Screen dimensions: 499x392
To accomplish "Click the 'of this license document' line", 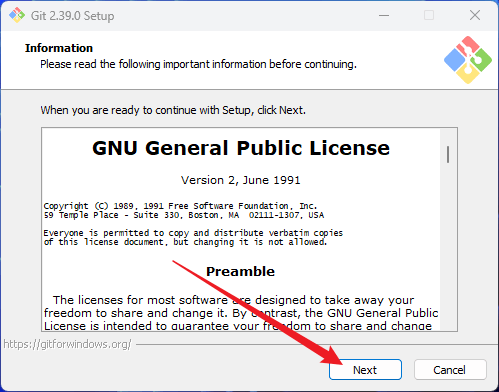I will pyautogui.click(x=185, y=242).
